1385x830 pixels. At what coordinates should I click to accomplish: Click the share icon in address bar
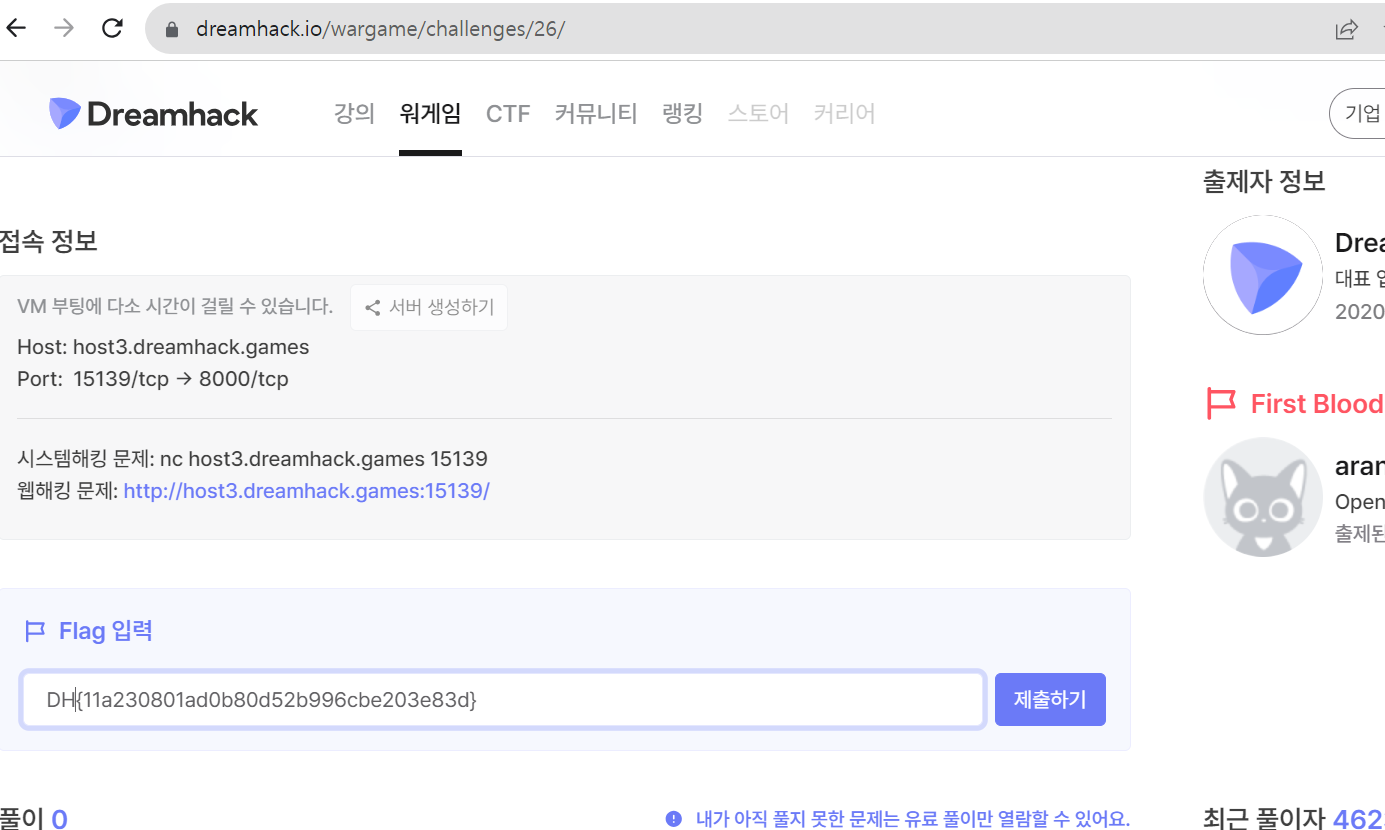pos(1346,29)
